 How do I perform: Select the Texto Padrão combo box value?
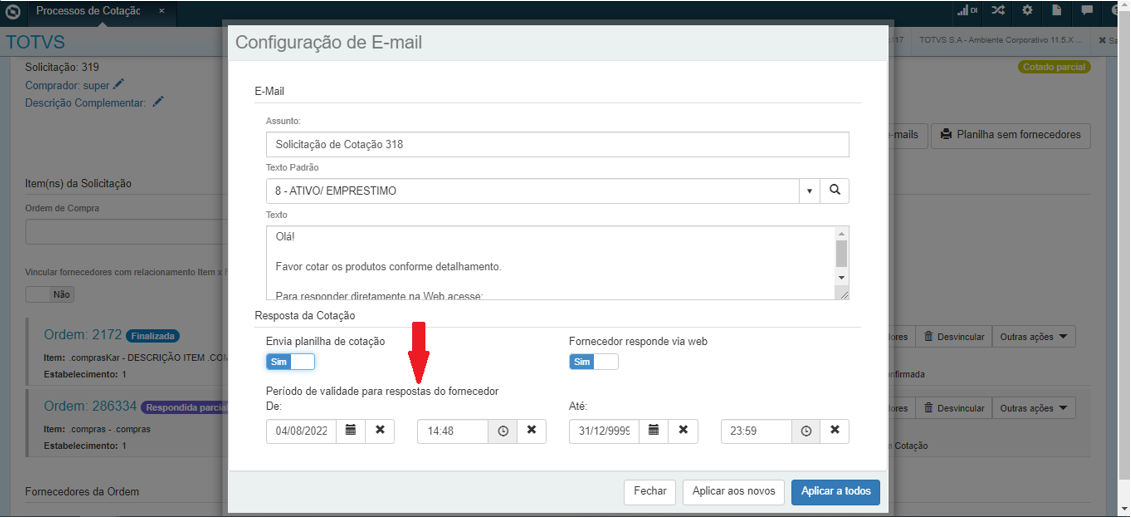[x=532, y=190]
